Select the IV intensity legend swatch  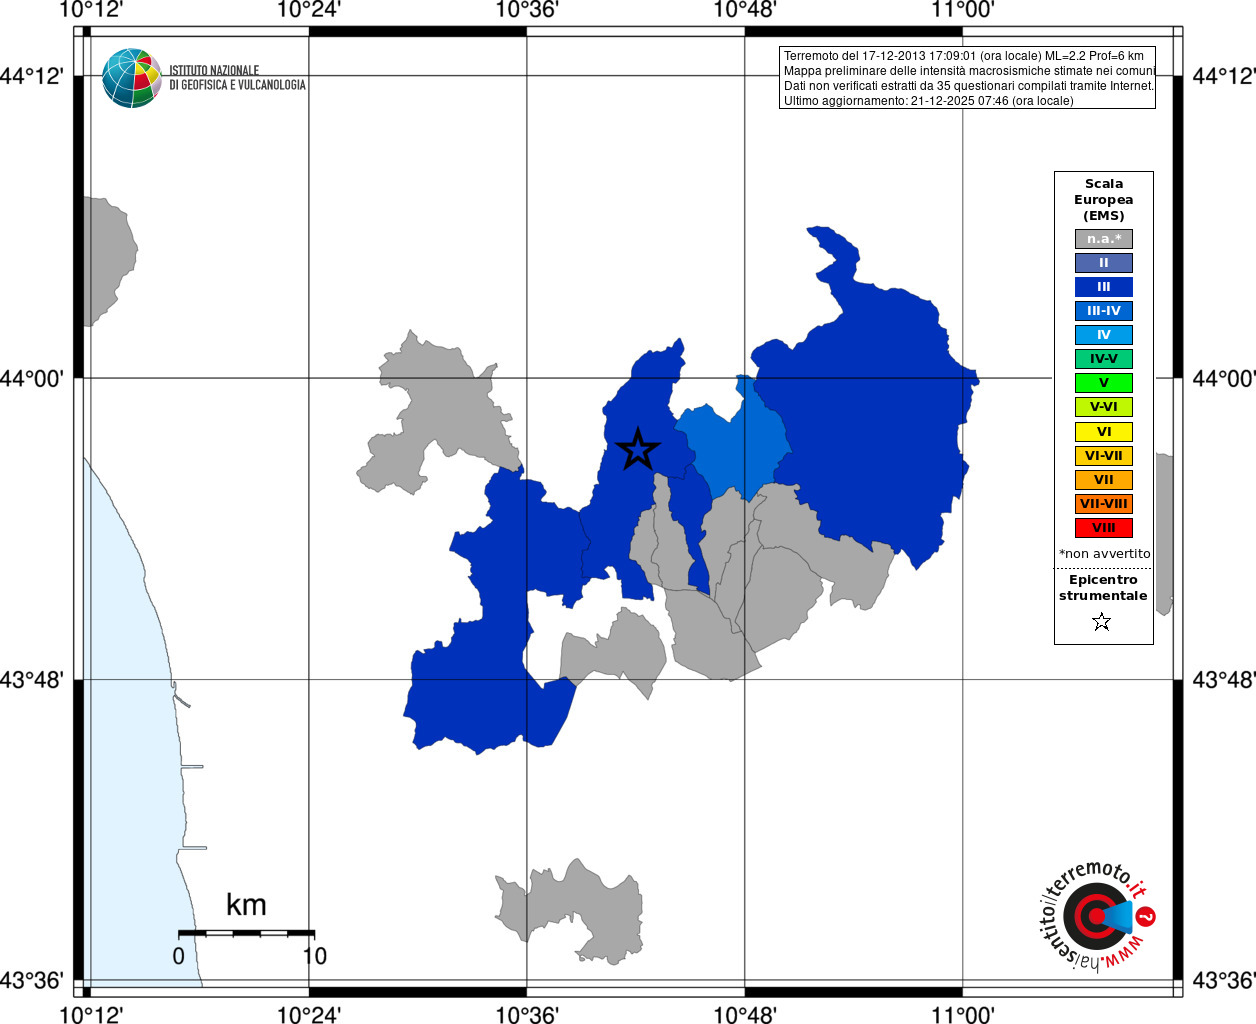[x=1104, y=335]
